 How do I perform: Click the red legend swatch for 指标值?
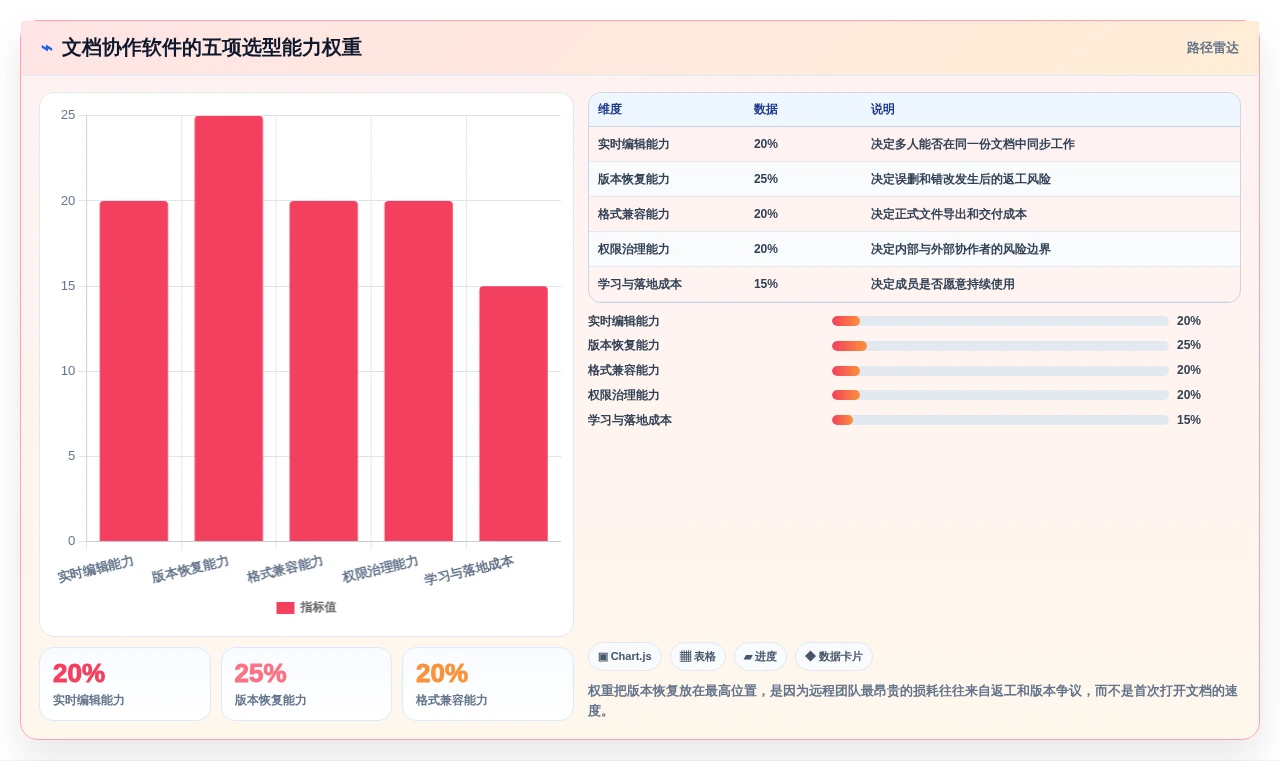point(285,608)
